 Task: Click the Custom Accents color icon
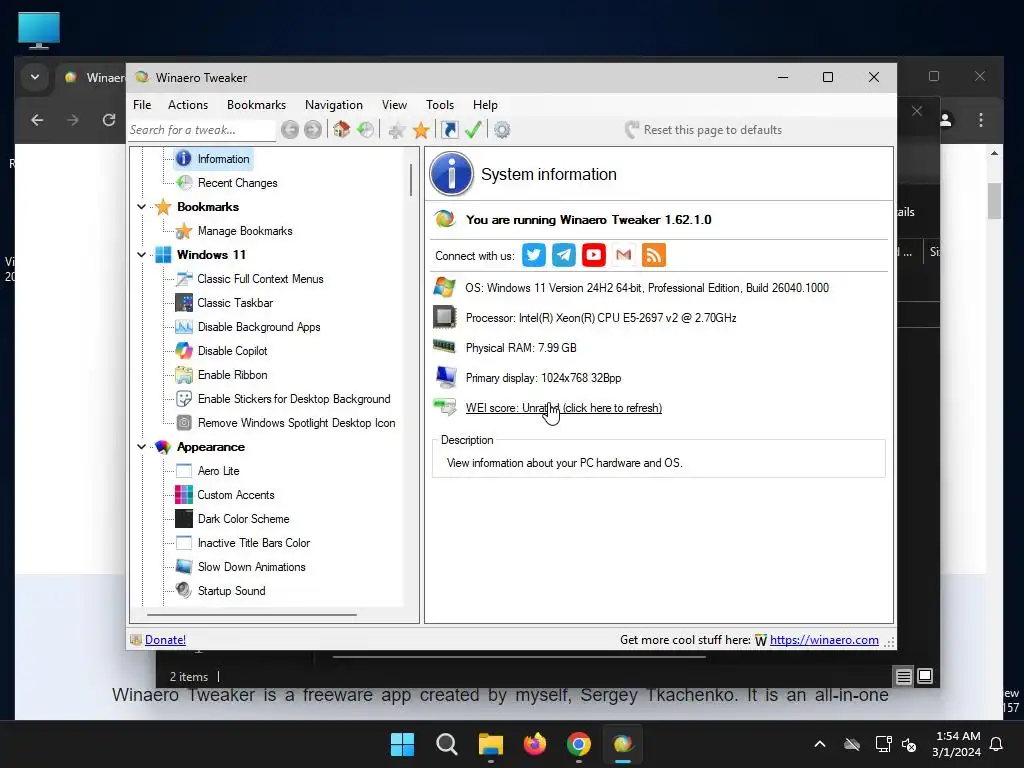coord(184,495)
